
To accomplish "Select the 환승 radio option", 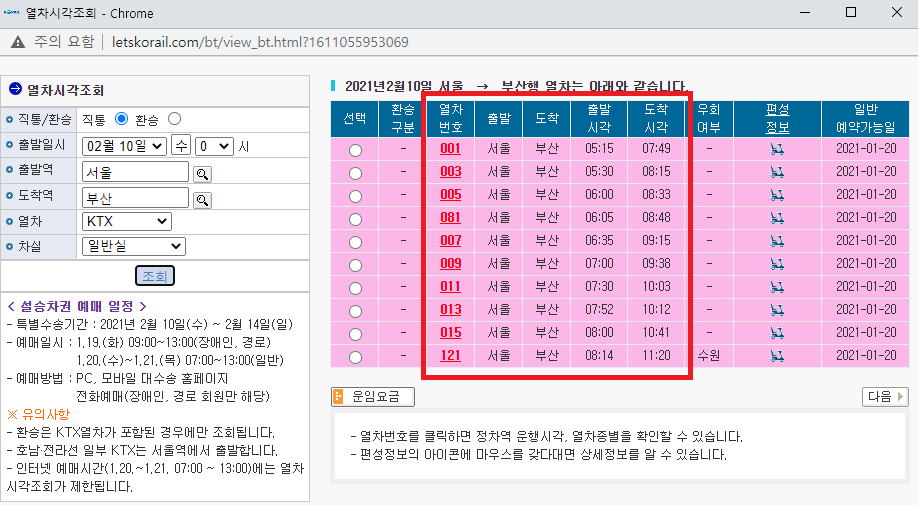I will (x=174, y=119).
